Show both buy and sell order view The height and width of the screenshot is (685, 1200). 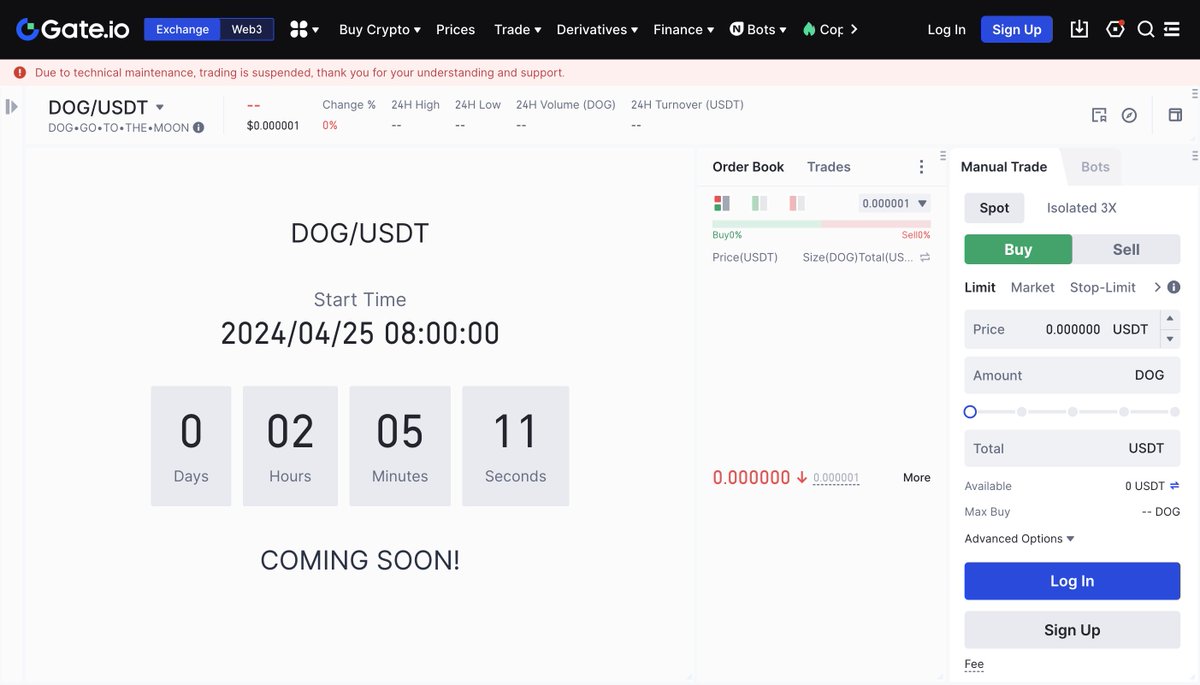pyautogui.click(x=721, y=203)
